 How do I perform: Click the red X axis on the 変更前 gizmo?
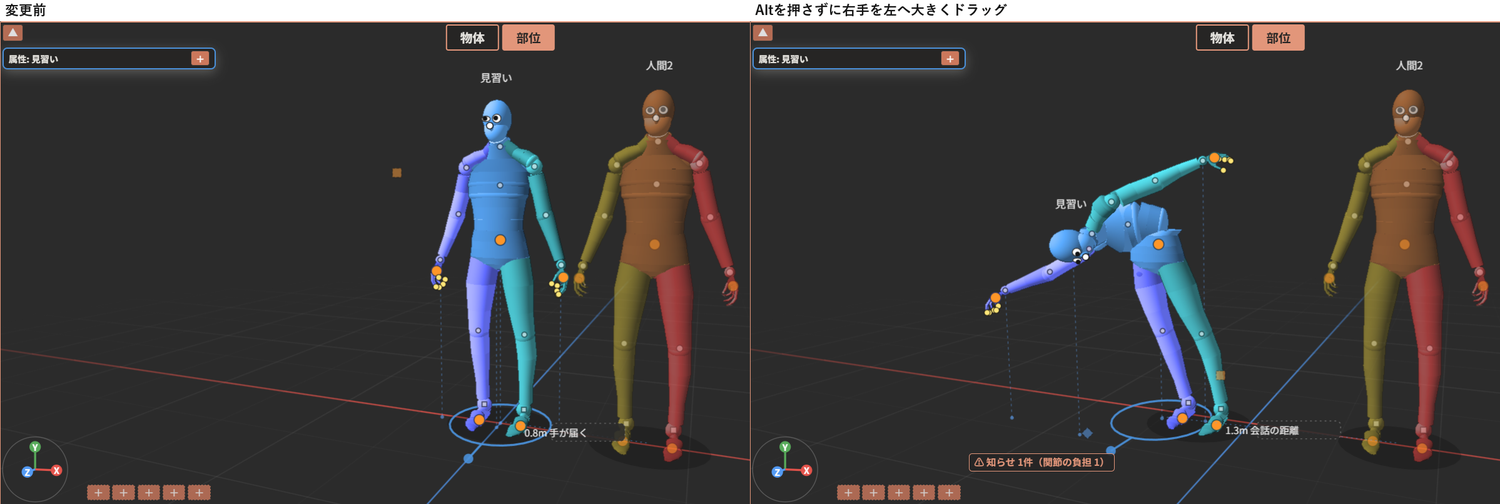click(56, 470)
